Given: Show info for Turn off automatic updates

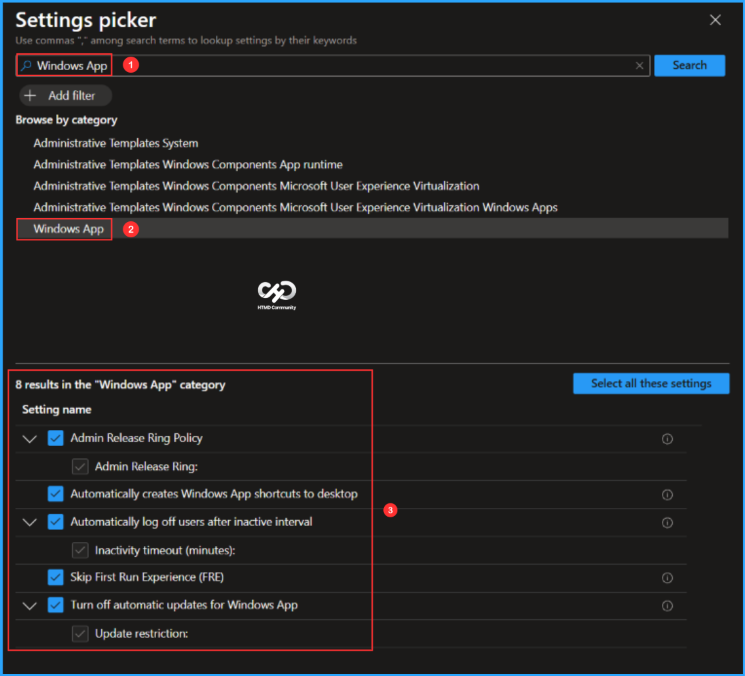Looking at the screenshot, I should click(667, 606).
